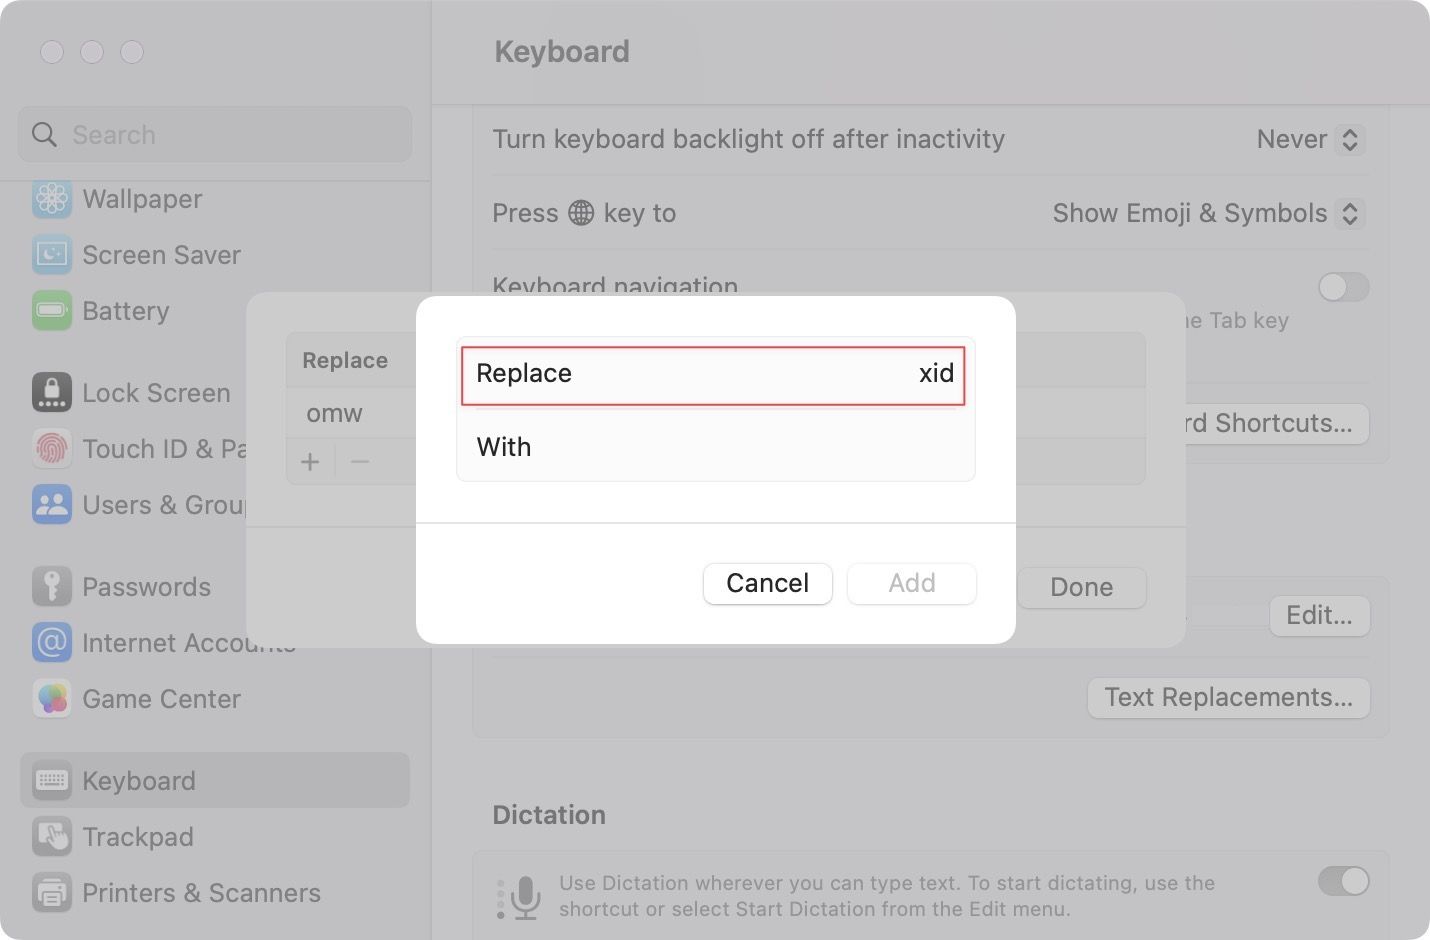Toggle the Keyboard navigation switch
The width and height of the screenshot is (1430, 940).
(1343, 288)
